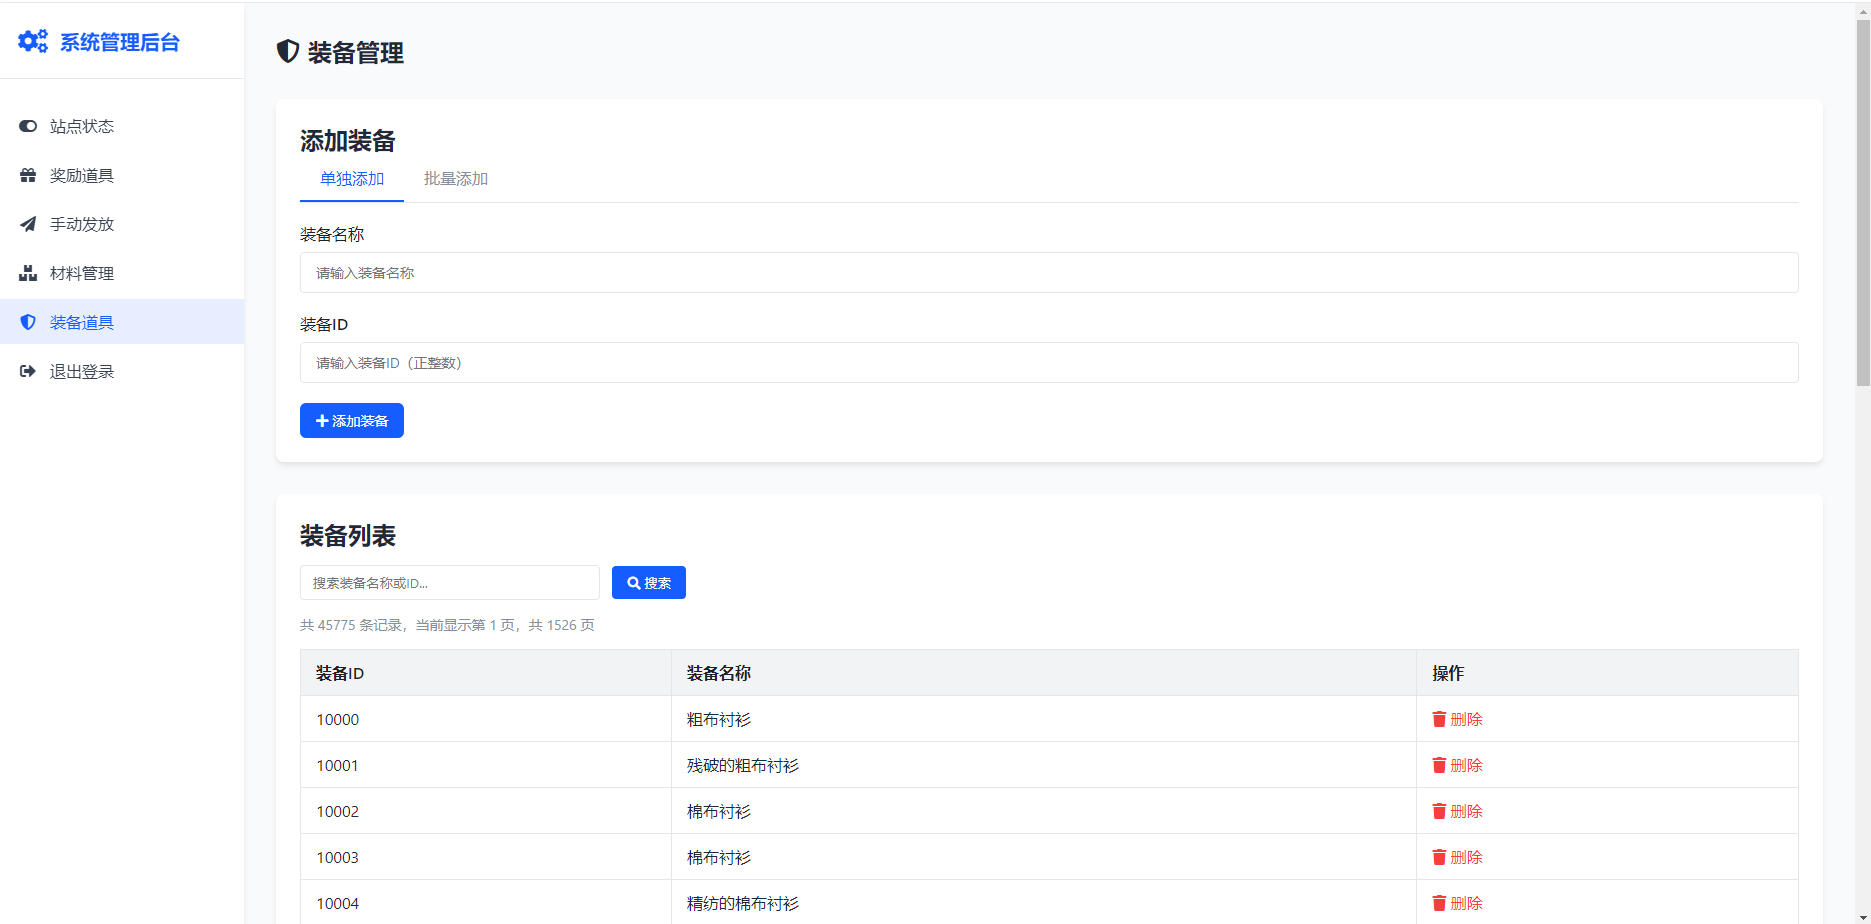Click trash icon for equipment 10000
Viewport: 1871px width, 924px height.
click(1439, 719)
